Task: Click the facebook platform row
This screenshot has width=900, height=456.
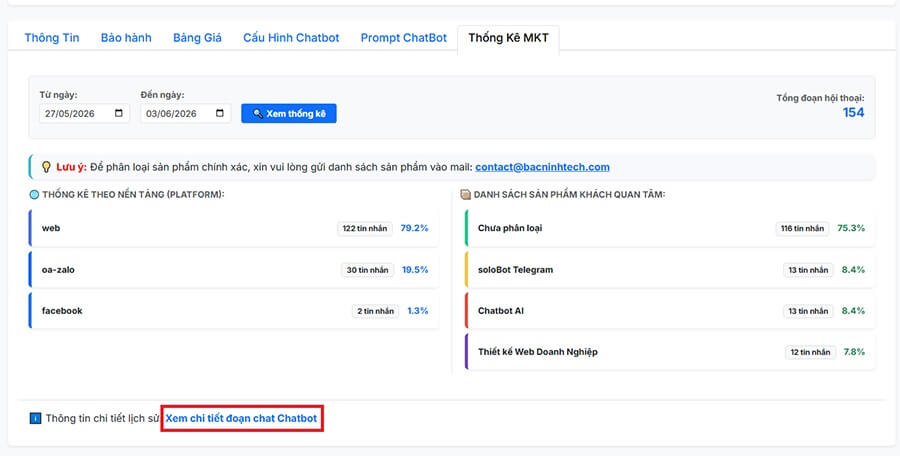Action: point(234,311)
